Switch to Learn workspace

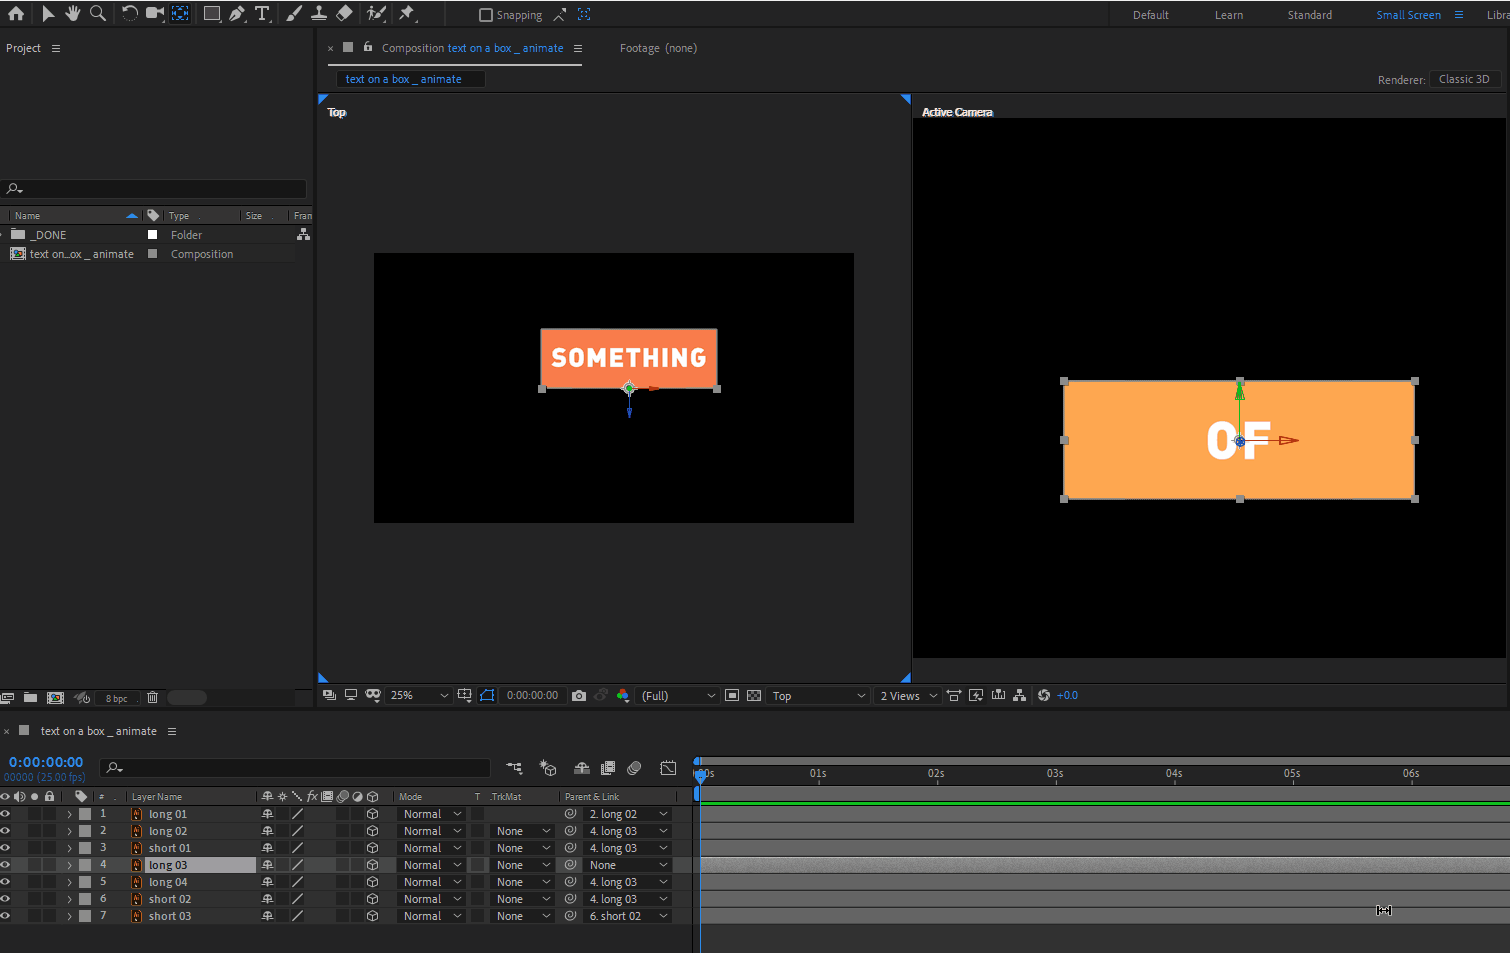tap(1229, 15)
